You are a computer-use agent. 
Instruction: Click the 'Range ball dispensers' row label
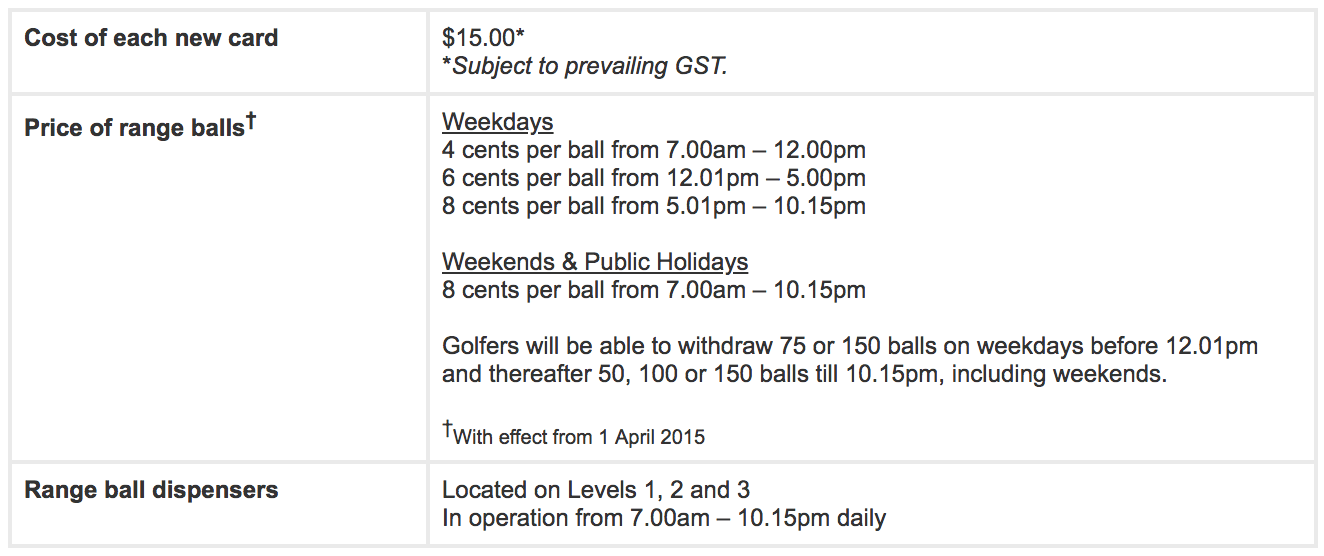pos(151,490)
